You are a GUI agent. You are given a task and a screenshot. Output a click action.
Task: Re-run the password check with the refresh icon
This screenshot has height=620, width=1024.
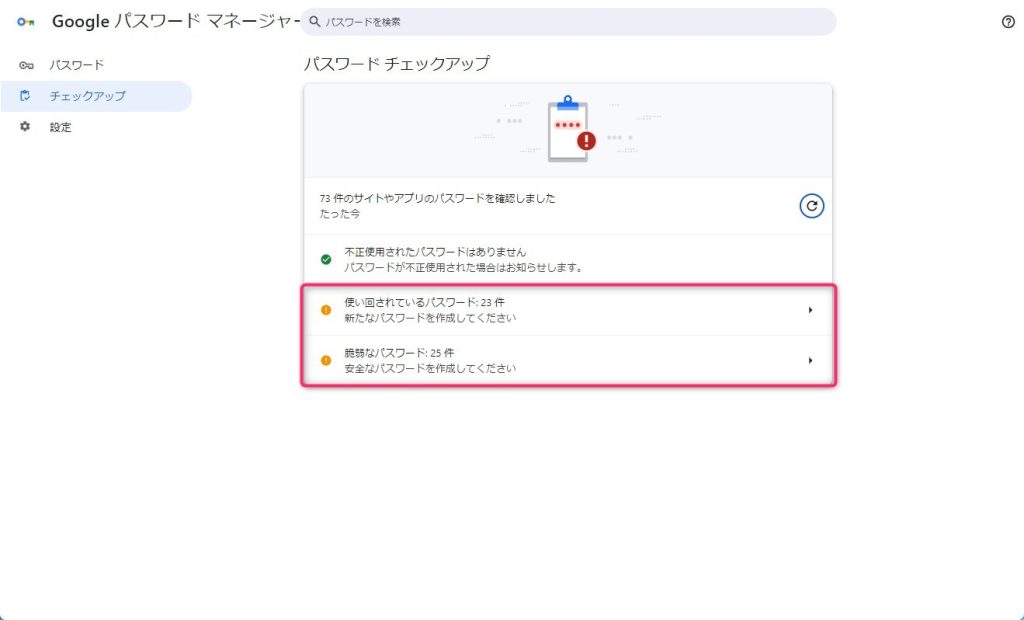point(812,206)
